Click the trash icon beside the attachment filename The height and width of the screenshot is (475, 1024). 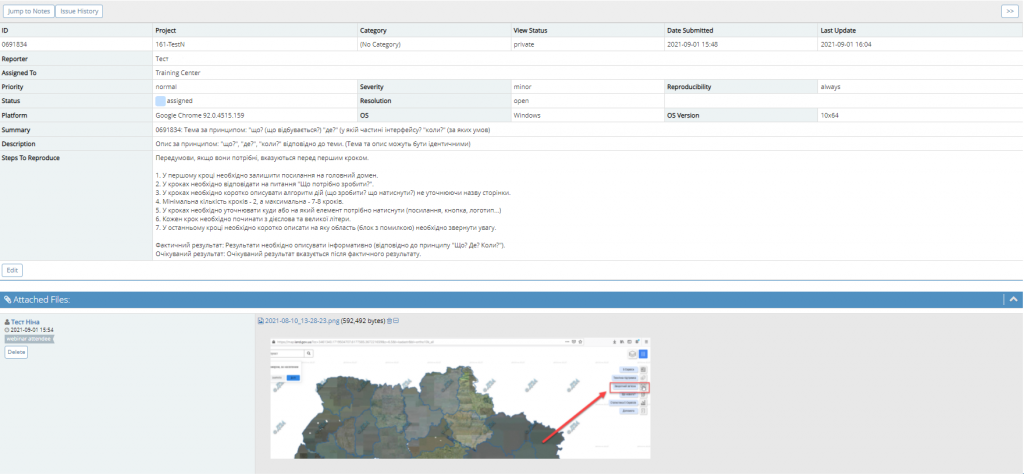pos(389,321)
